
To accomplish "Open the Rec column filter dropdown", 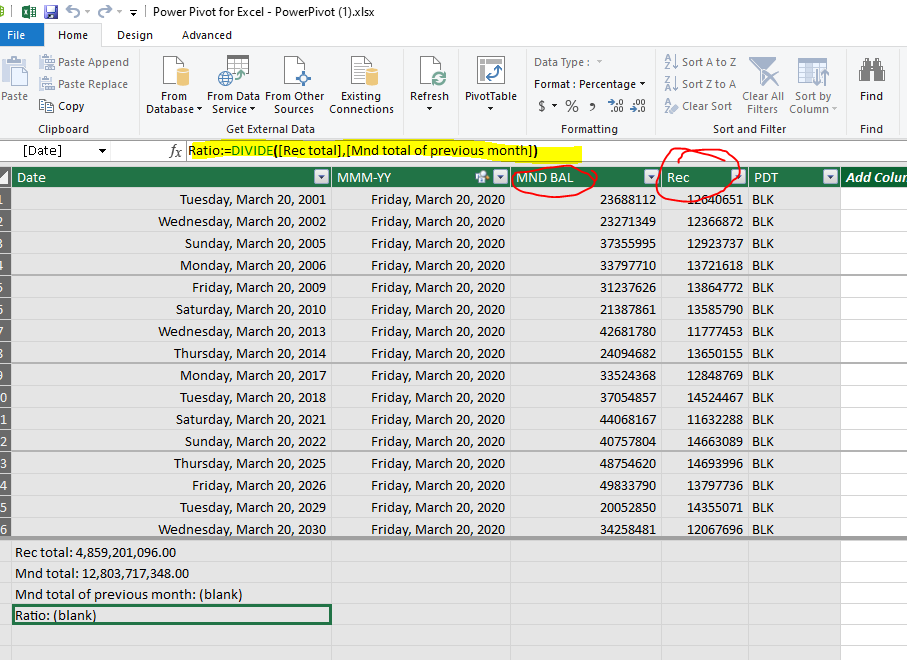I will [738, 176].
